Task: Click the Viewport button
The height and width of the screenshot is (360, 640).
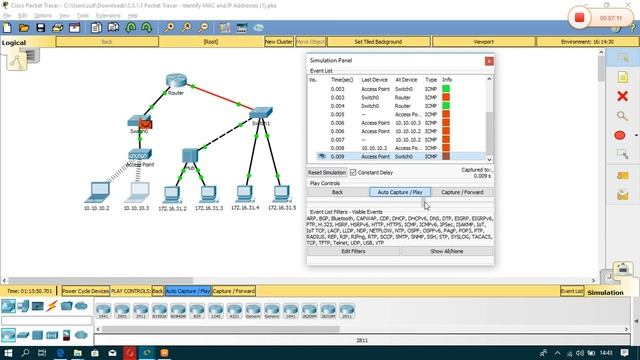Action: pyautogui.click(x=484, y=42)
